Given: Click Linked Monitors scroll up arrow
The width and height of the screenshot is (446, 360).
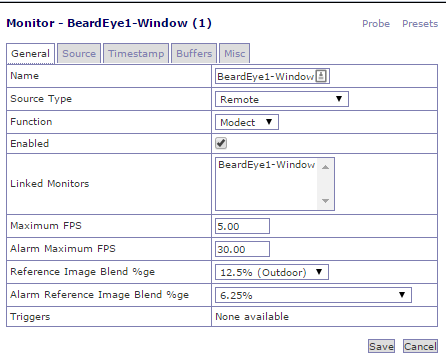Looking at the screenshot, I should point(325,167).
